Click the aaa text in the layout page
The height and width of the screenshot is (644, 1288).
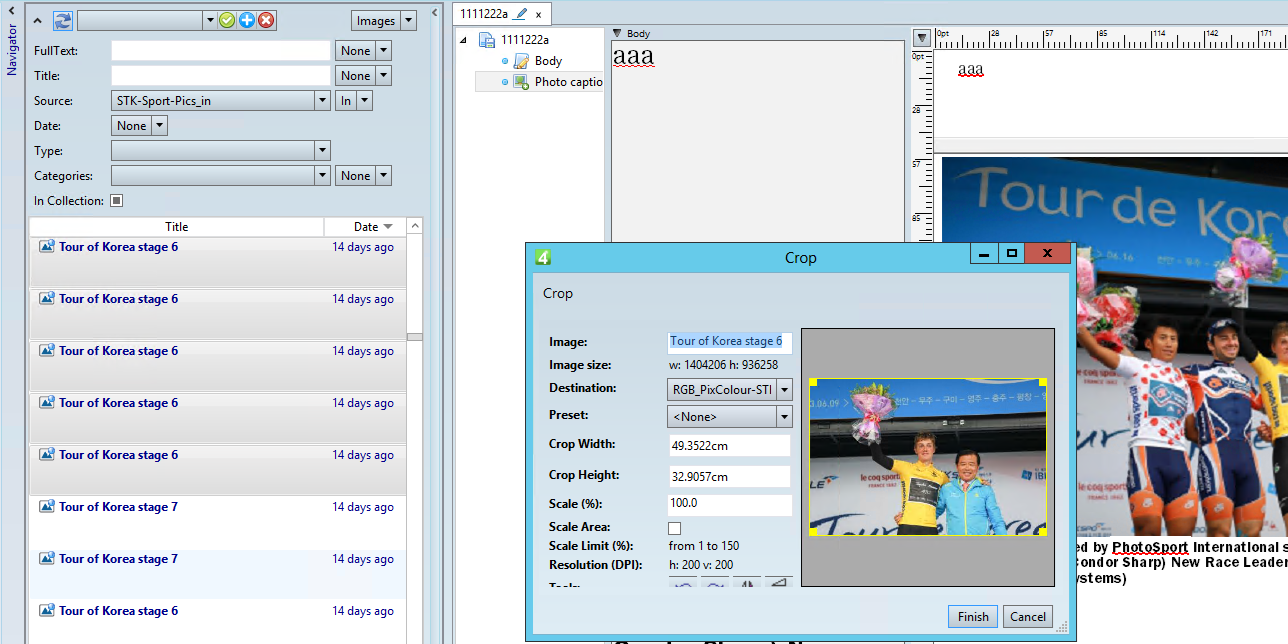(x=970, y=70)
